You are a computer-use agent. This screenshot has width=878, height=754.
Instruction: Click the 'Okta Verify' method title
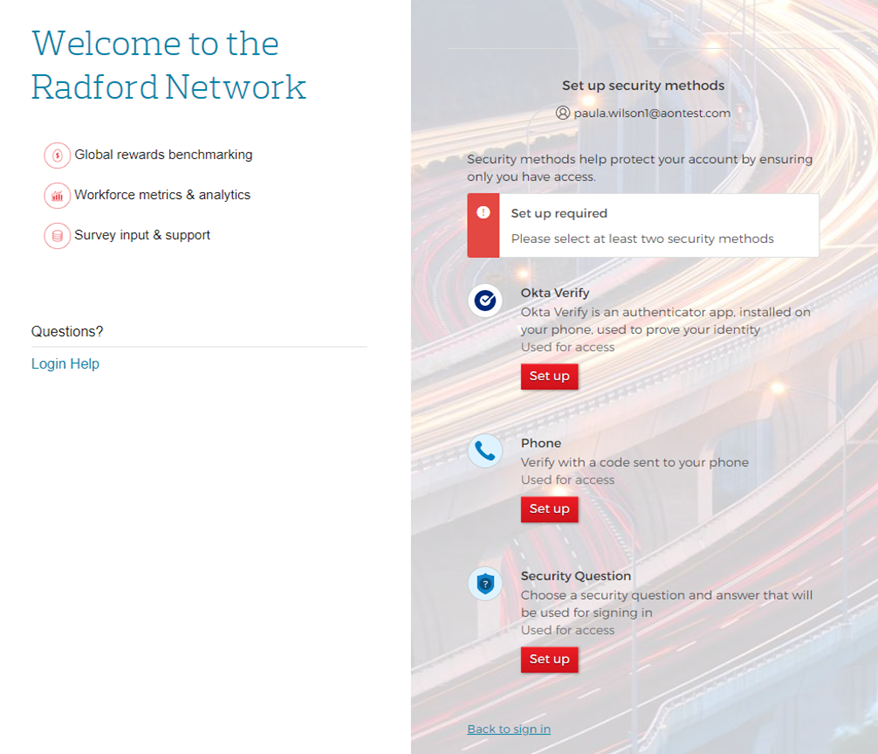pyautogui.click(x=555, y=293)
